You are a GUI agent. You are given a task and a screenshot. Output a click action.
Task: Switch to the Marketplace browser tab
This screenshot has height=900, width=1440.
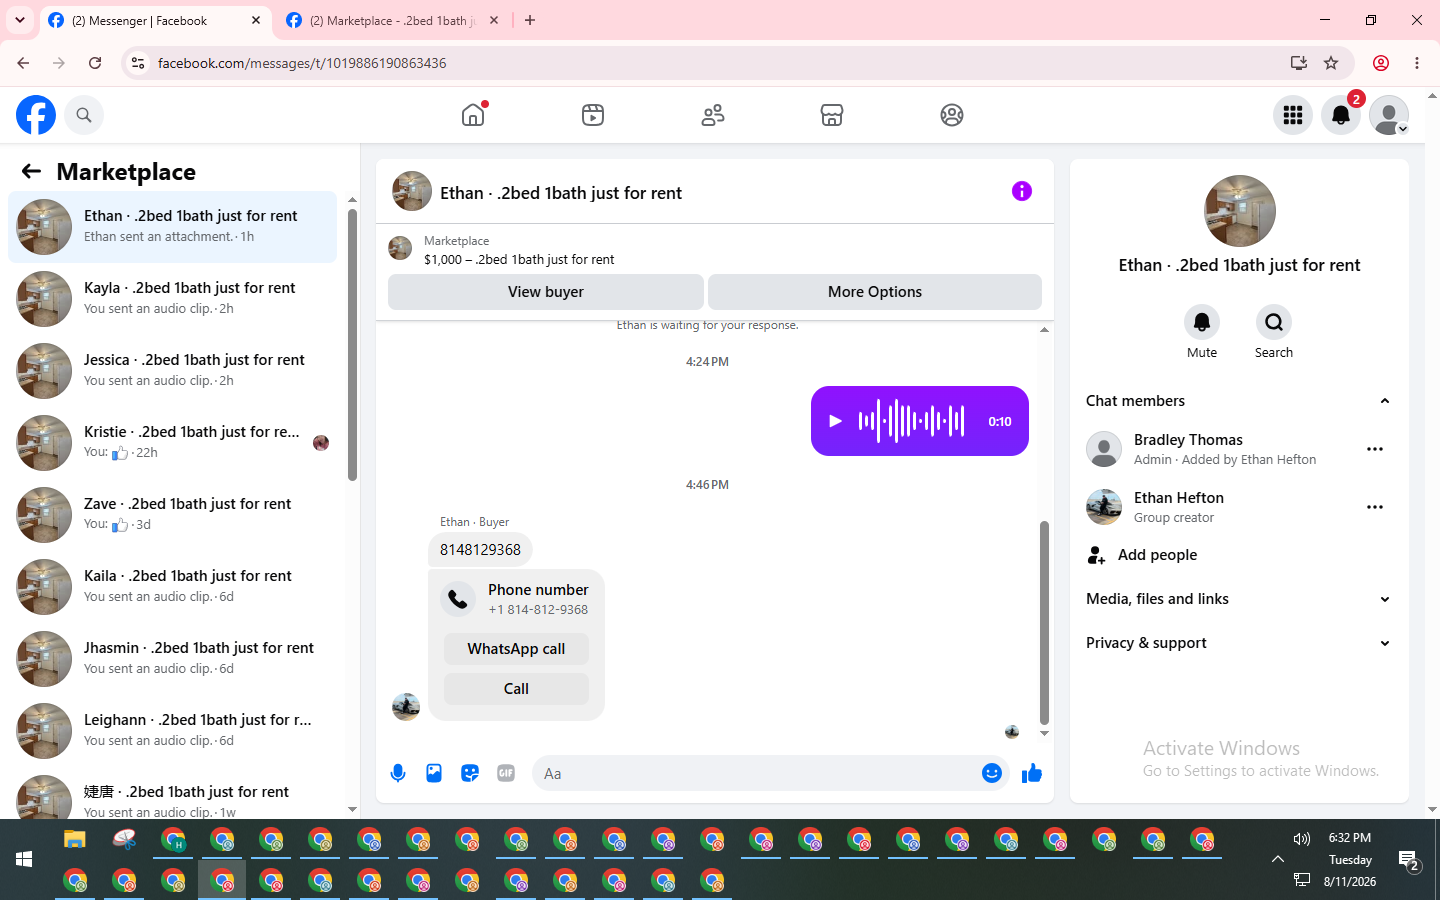click(x=392, y=20)
